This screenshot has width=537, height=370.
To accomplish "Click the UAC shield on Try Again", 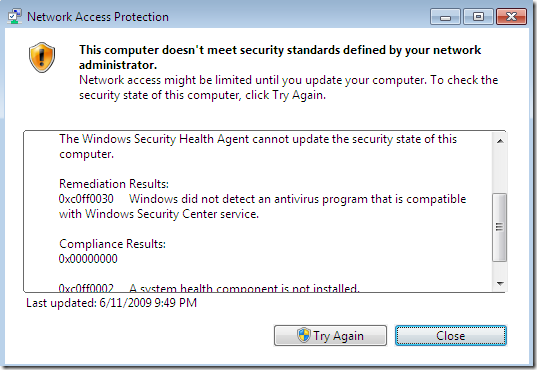I will 303,335.
